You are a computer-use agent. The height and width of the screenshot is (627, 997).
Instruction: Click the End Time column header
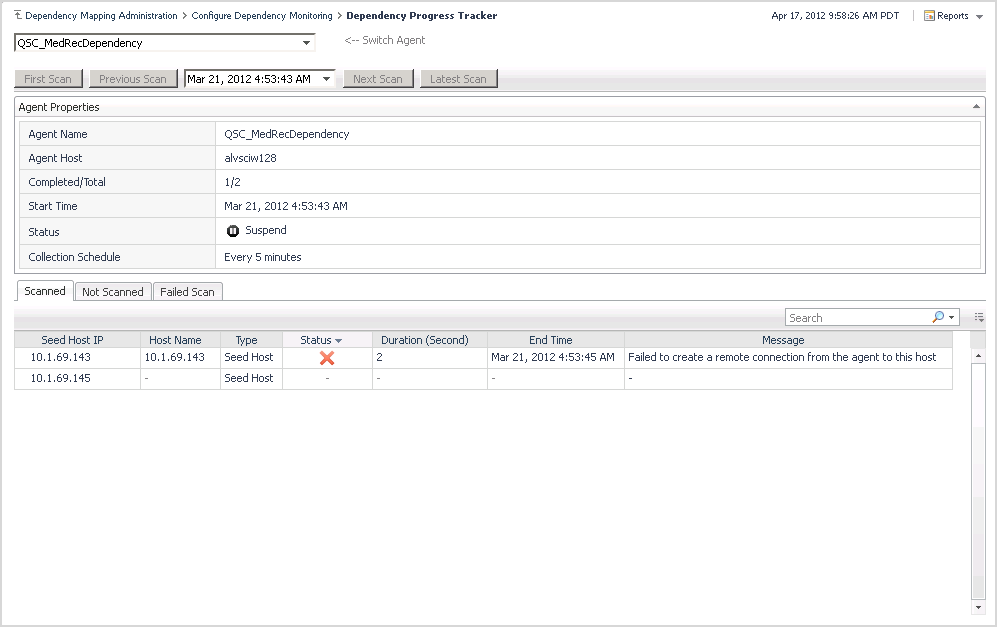[551, 340]
